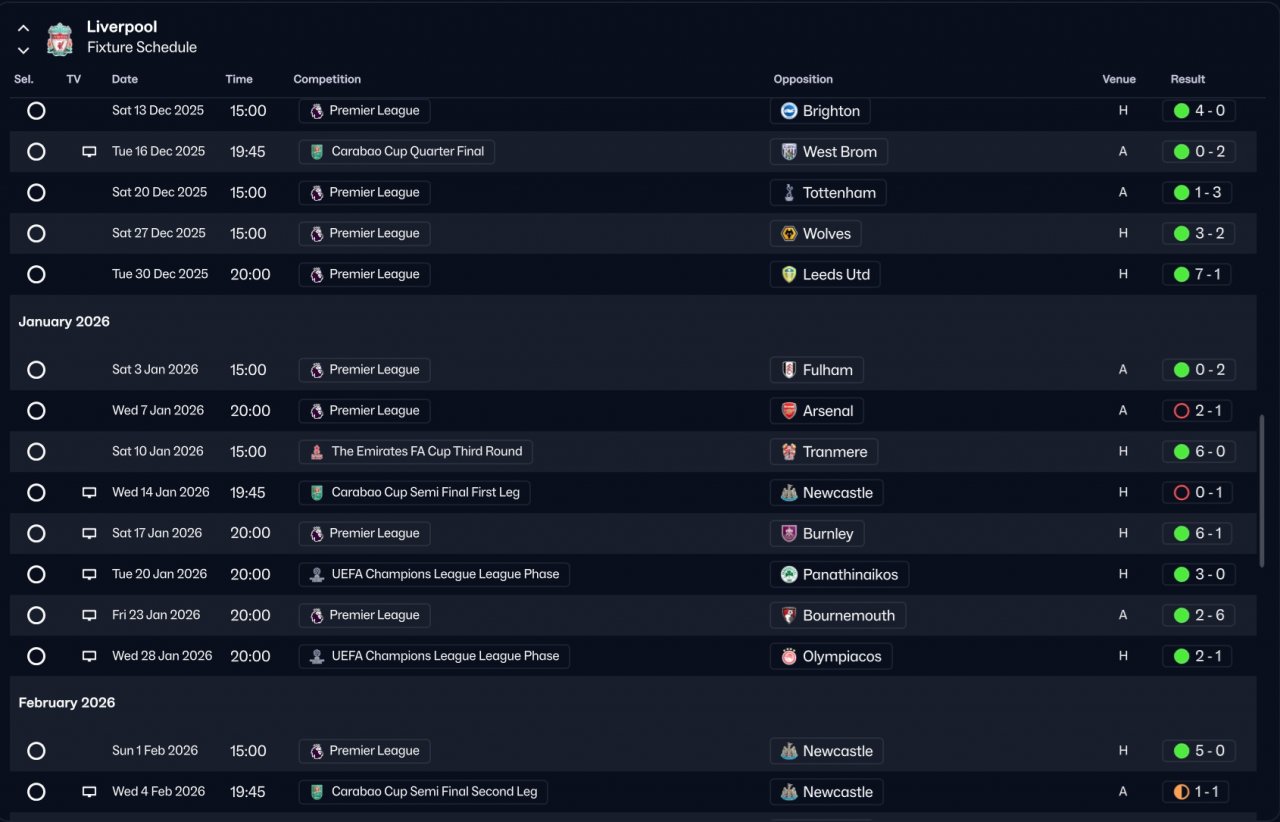Screen dimensions: 1280x822
Task: Click the TV icon on the Panathinaikos row
Action: pyautogui.click(x=89, y=575)
